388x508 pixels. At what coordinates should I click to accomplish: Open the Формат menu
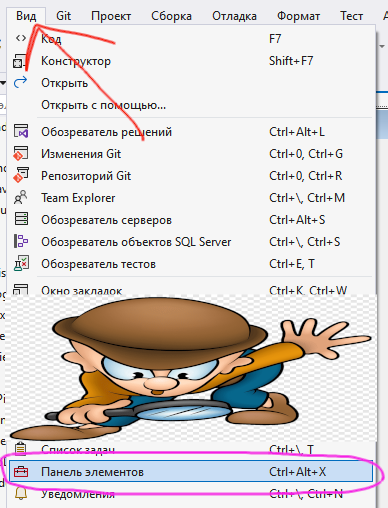coord(298,16)
